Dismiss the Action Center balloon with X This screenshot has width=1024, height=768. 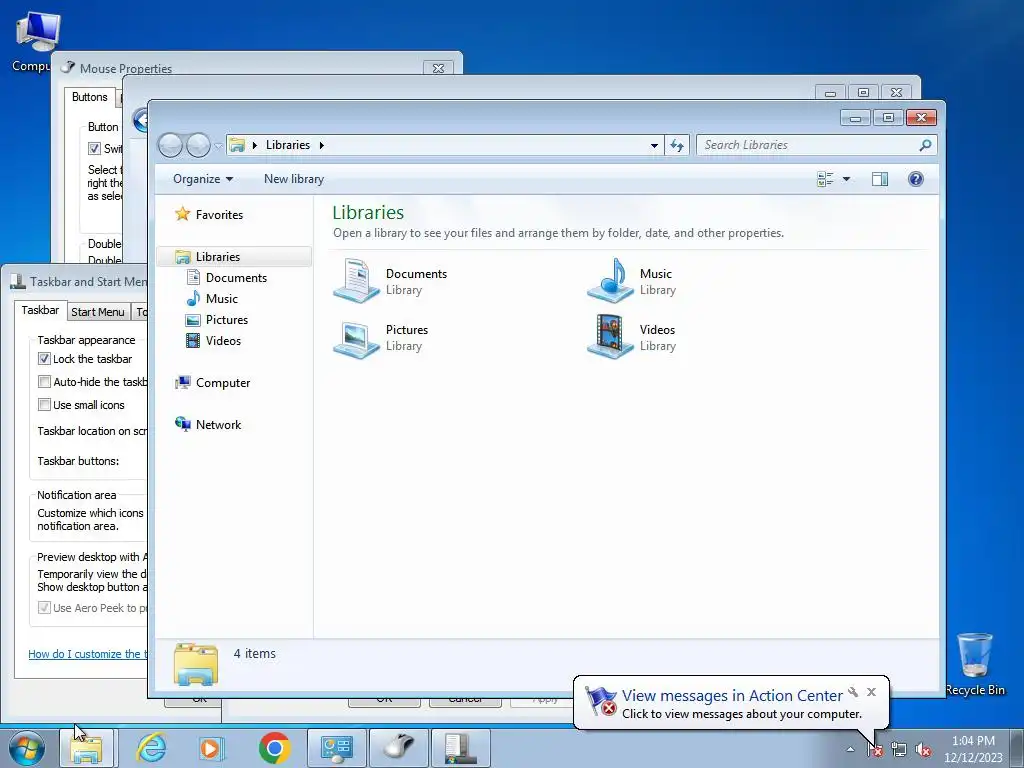tap(871, 692)
